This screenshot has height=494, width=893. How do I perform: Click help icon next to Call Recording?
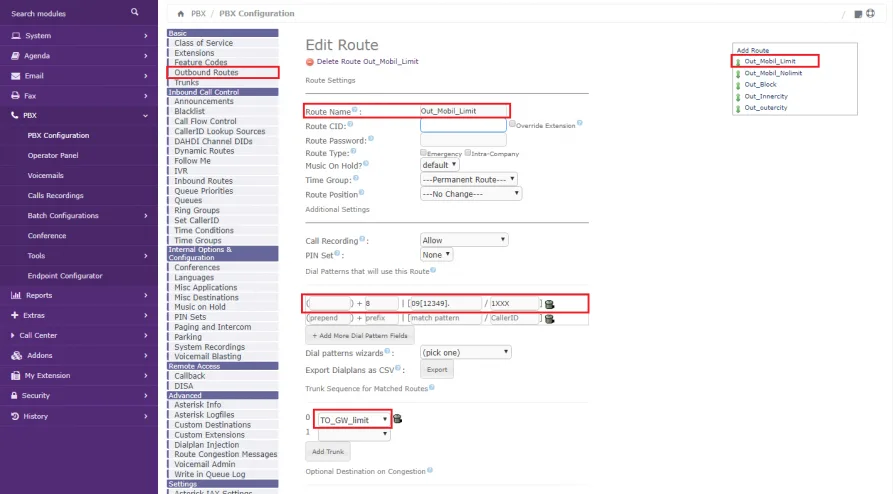tap(362, 239)
